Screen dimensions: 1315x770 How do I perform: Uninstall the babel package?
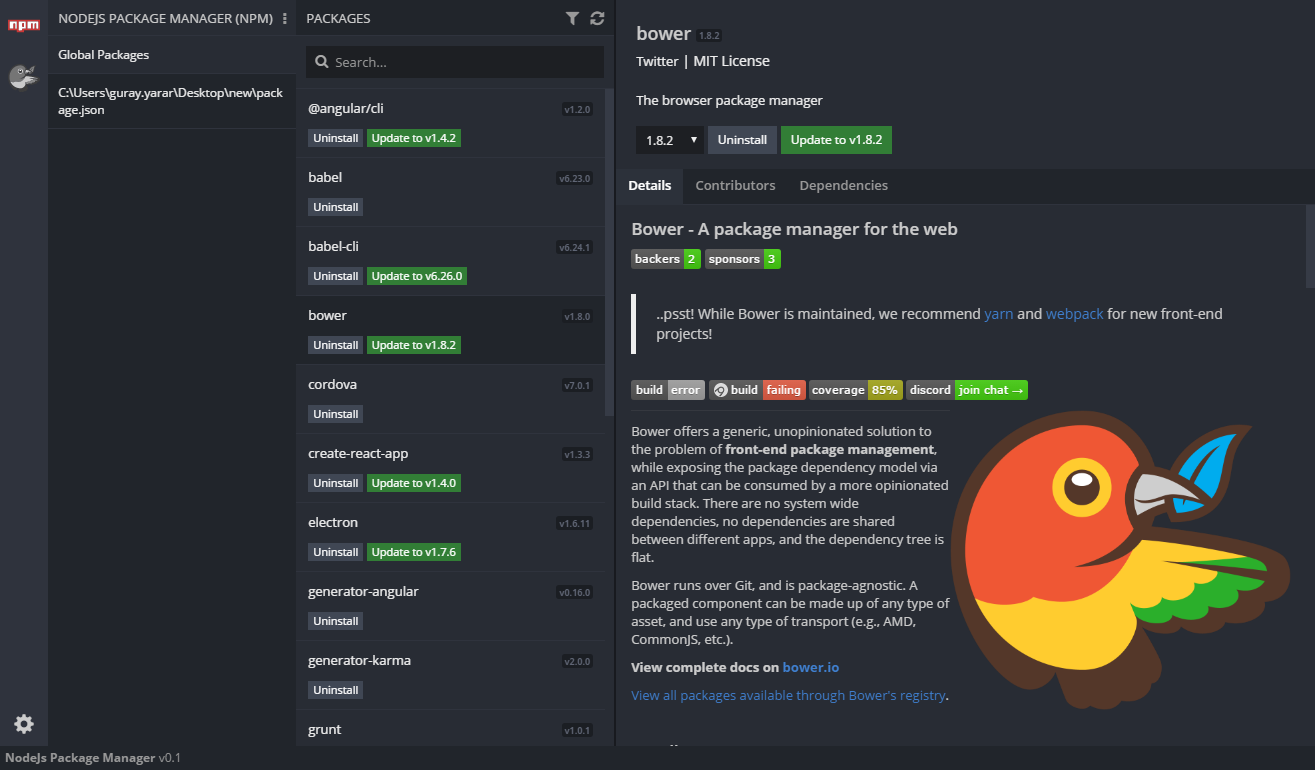click(x=335, y=207)
